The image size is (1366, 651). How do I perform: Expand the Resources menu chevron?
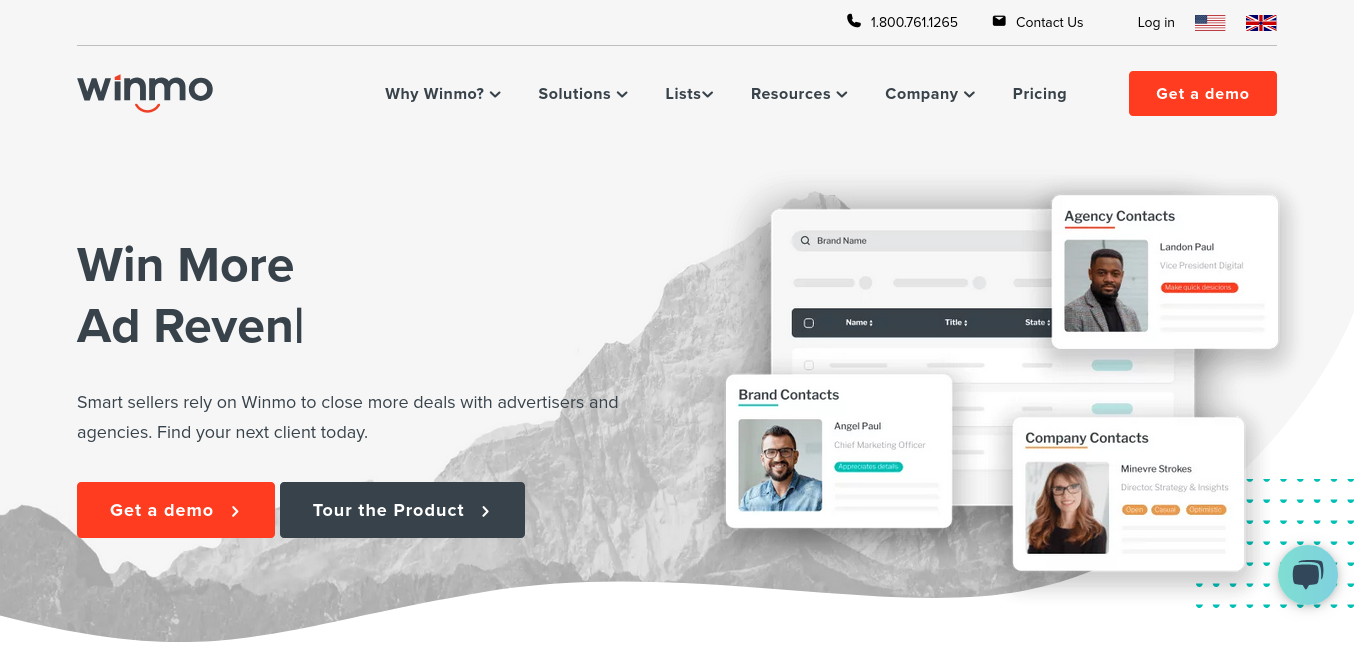coord(842,94)
